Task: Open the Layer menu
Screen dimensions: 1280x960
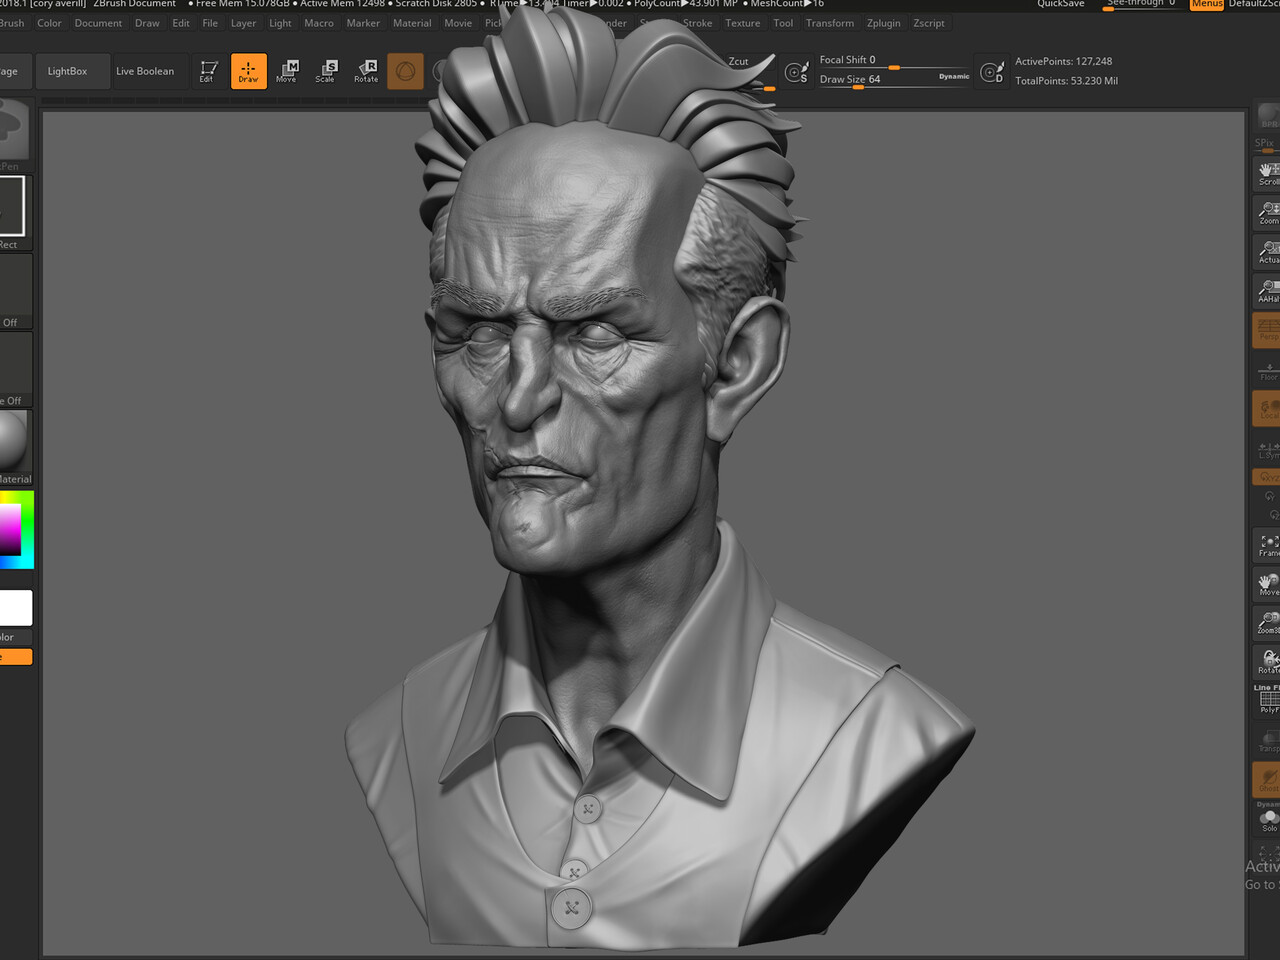Action: pos(243,23)
